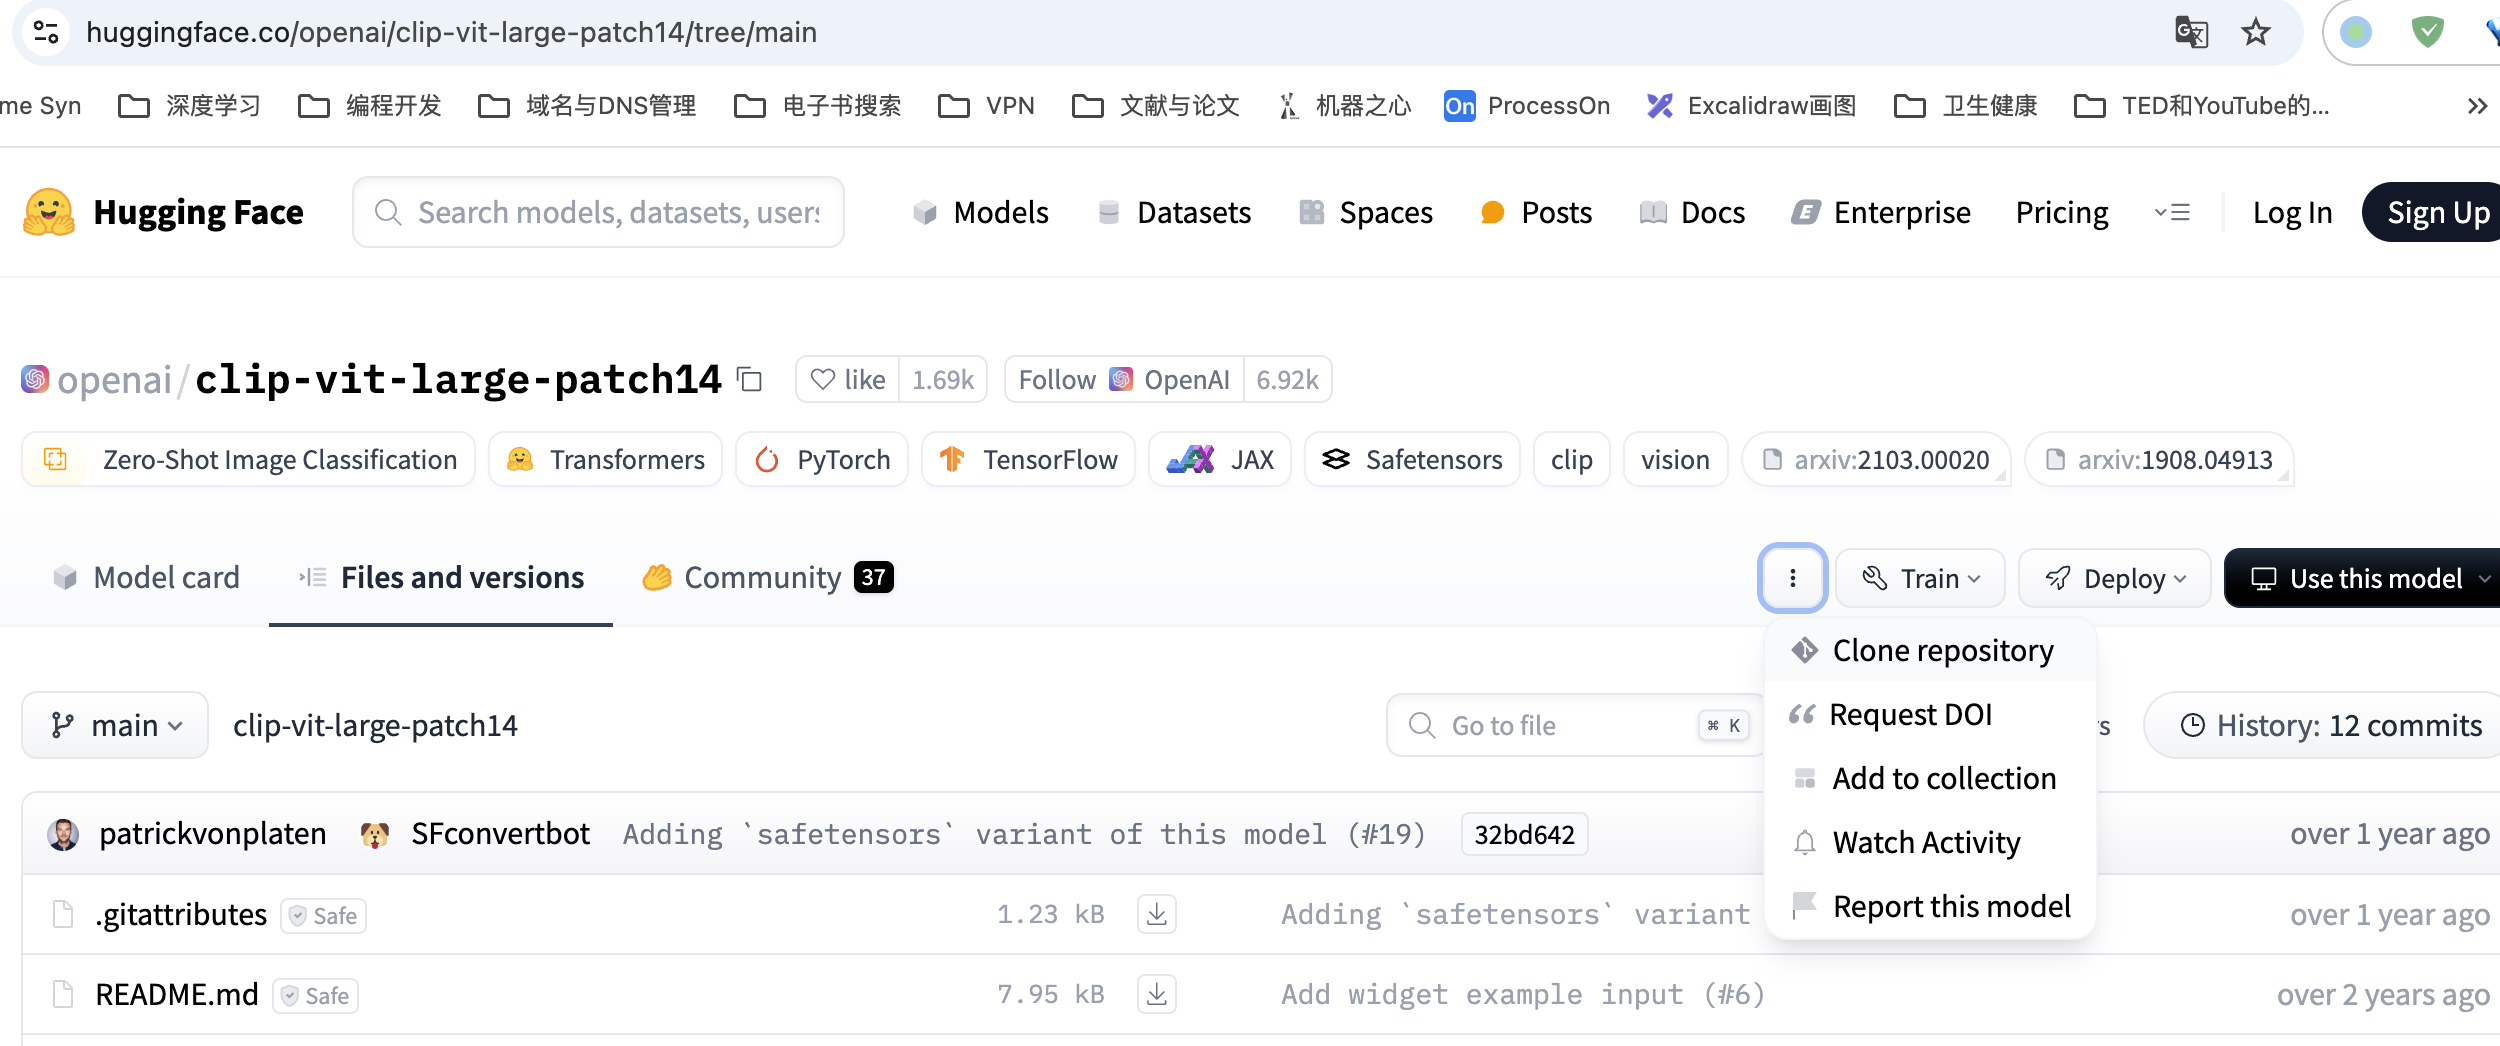This screenshot has width=2500, height=1046.
Task: Click the translate page icon
Action: tap(2191, 32)
